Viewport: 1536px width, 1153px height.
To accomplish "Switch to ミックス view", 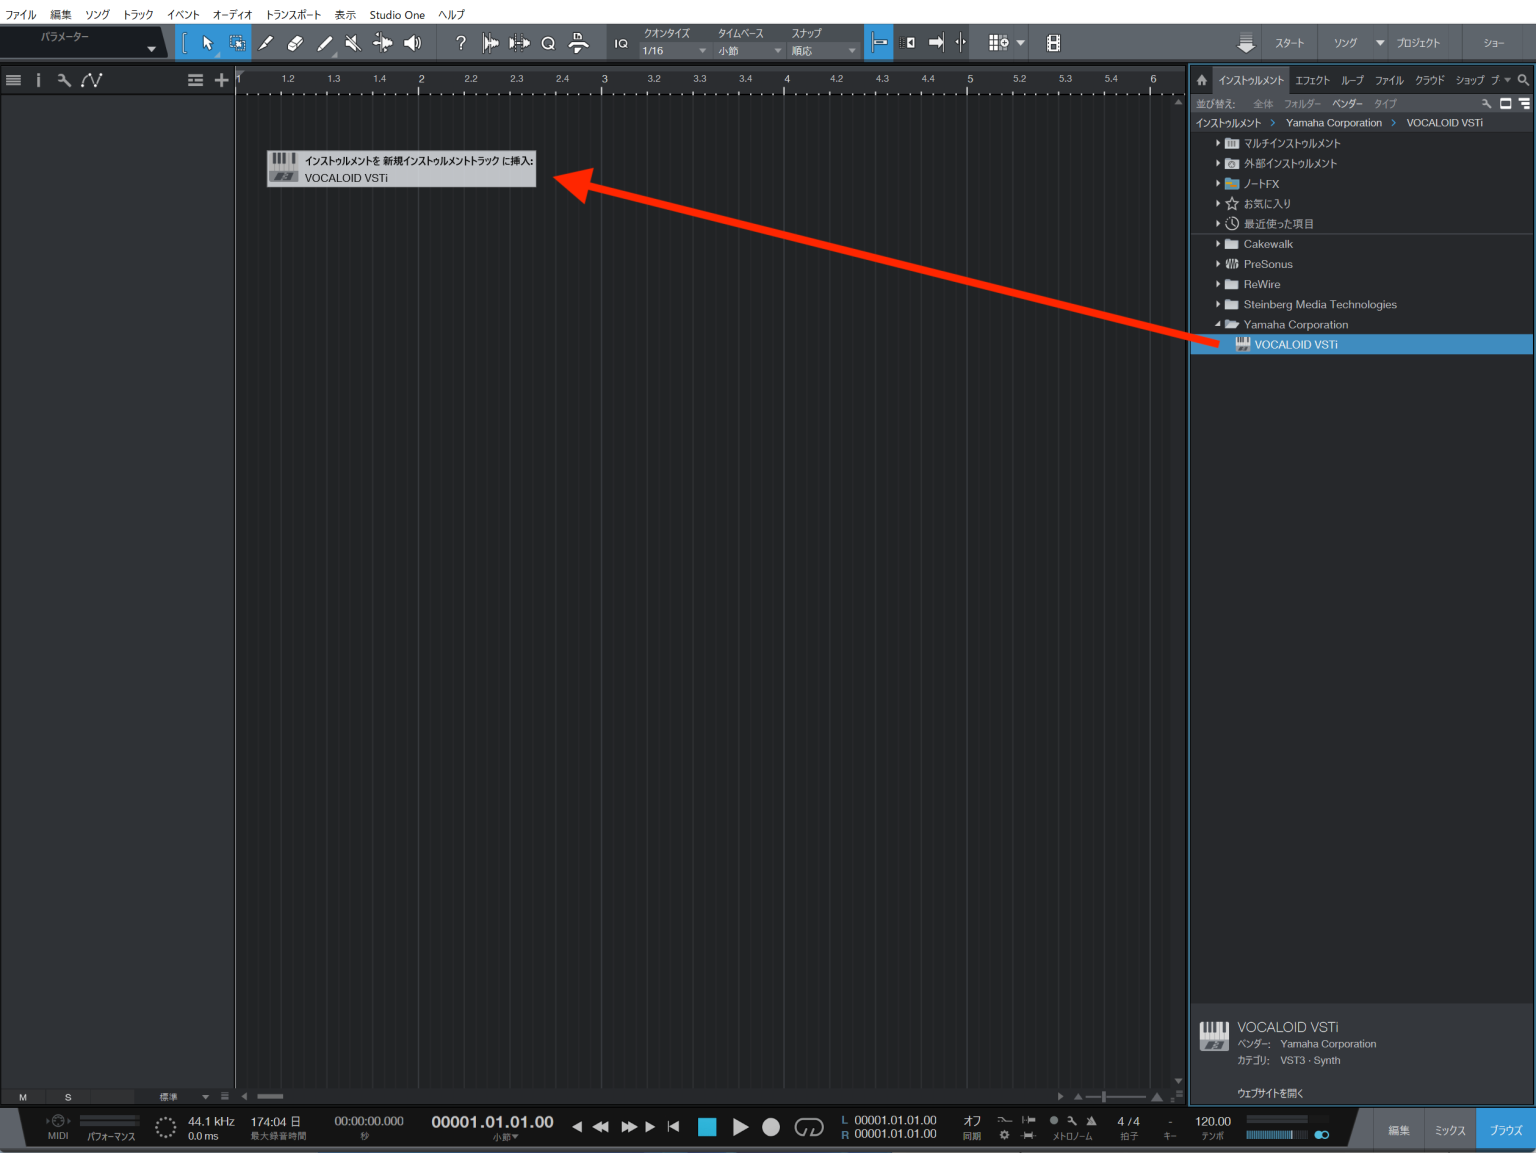I will click(1450, 1129).
